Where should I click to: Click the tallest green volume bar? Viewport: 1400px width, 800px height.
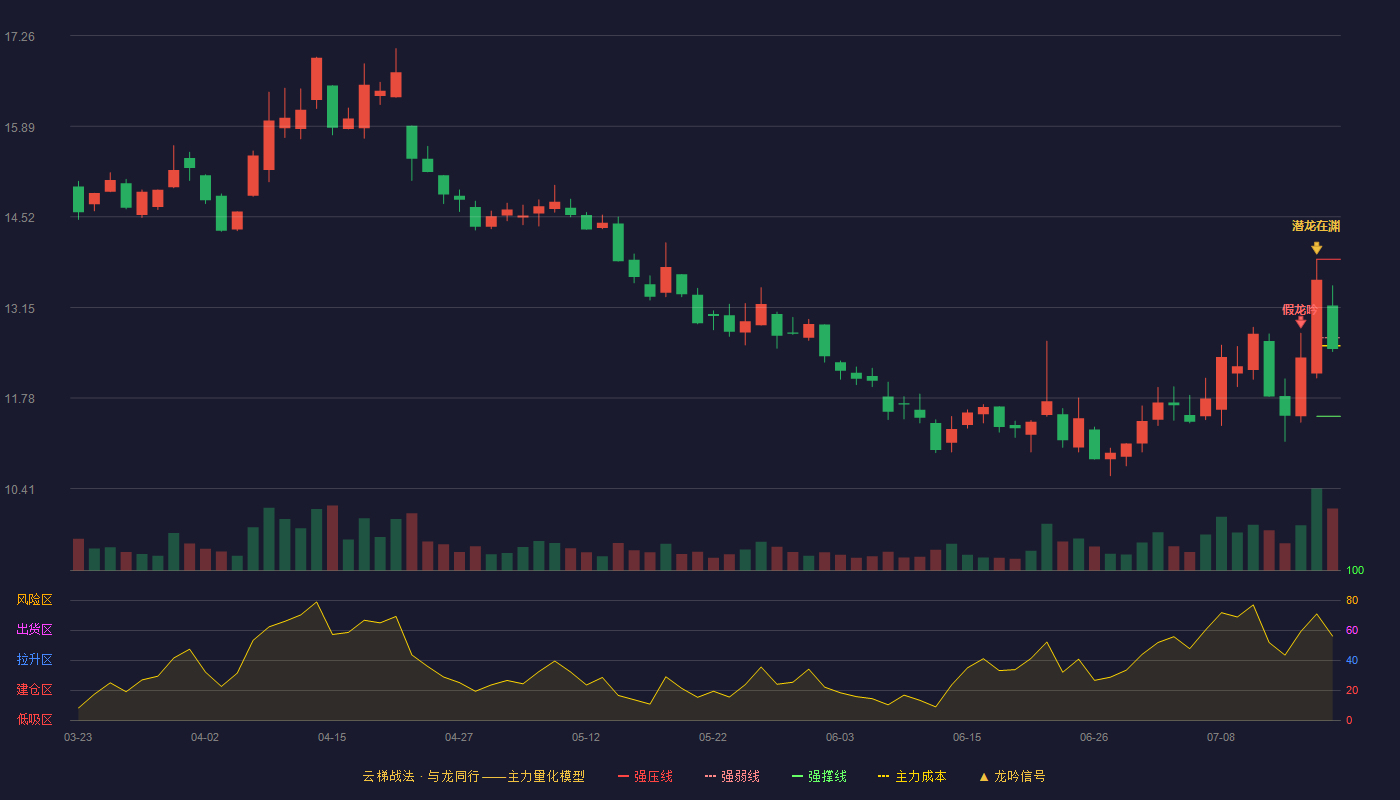[1317, 529]
